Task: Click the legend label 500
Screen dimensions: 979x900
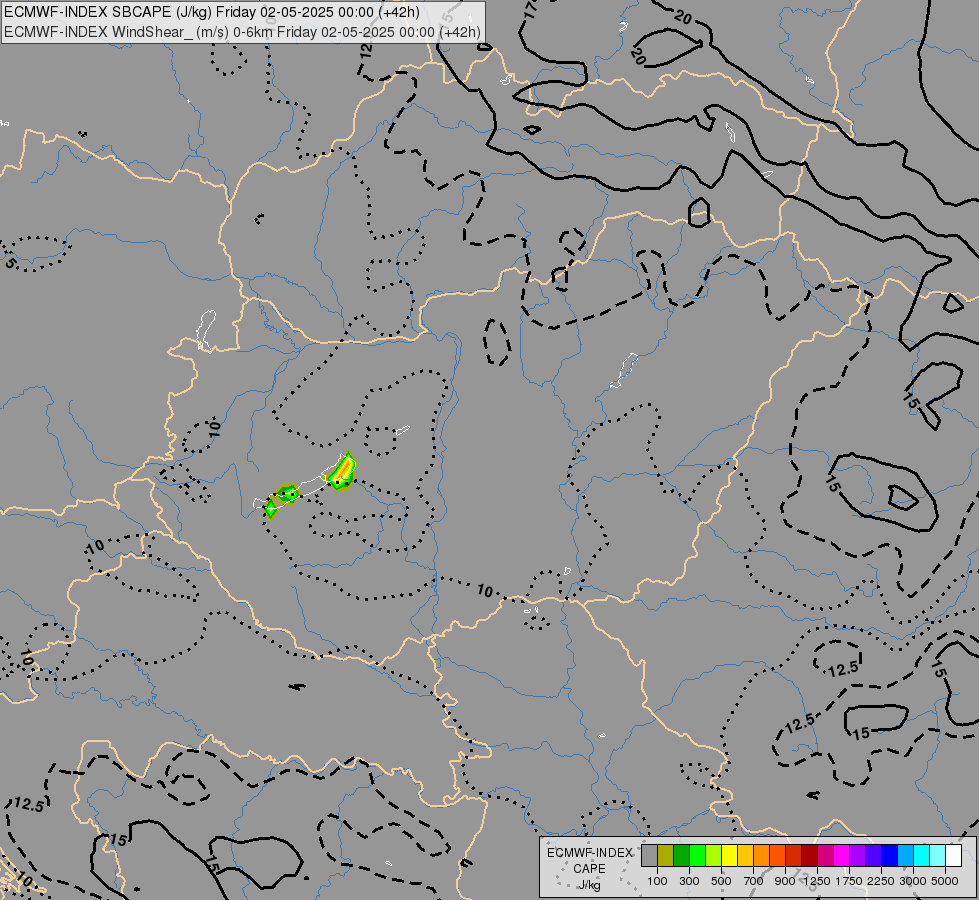Action: [721, 881]
